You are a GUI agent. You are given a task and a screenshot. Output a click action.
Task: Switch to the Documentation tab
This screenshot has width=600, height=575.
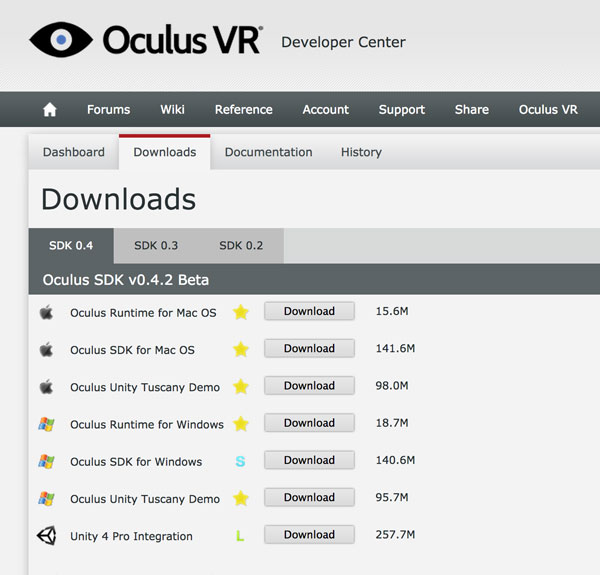(269, 152)
